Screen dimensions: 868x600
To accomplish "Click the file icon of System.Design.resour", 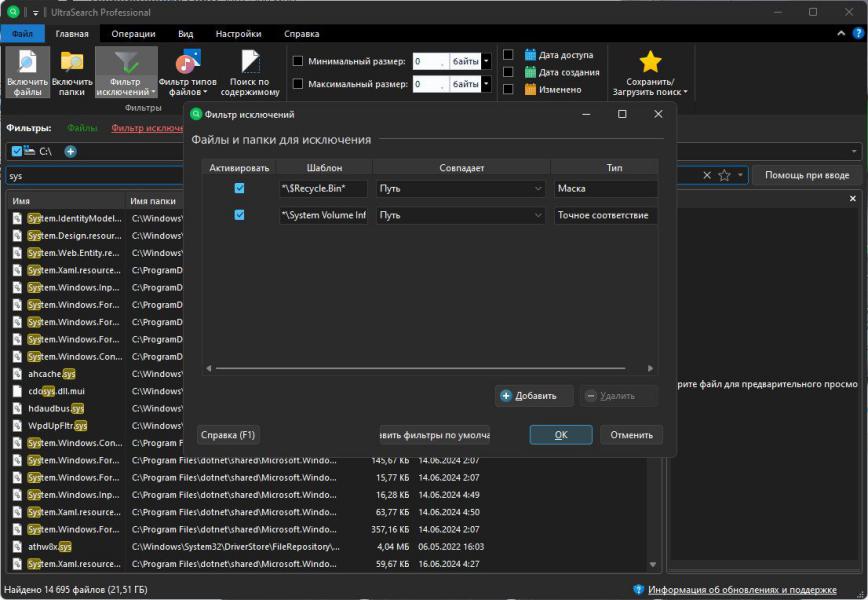I will coord(18,235).
